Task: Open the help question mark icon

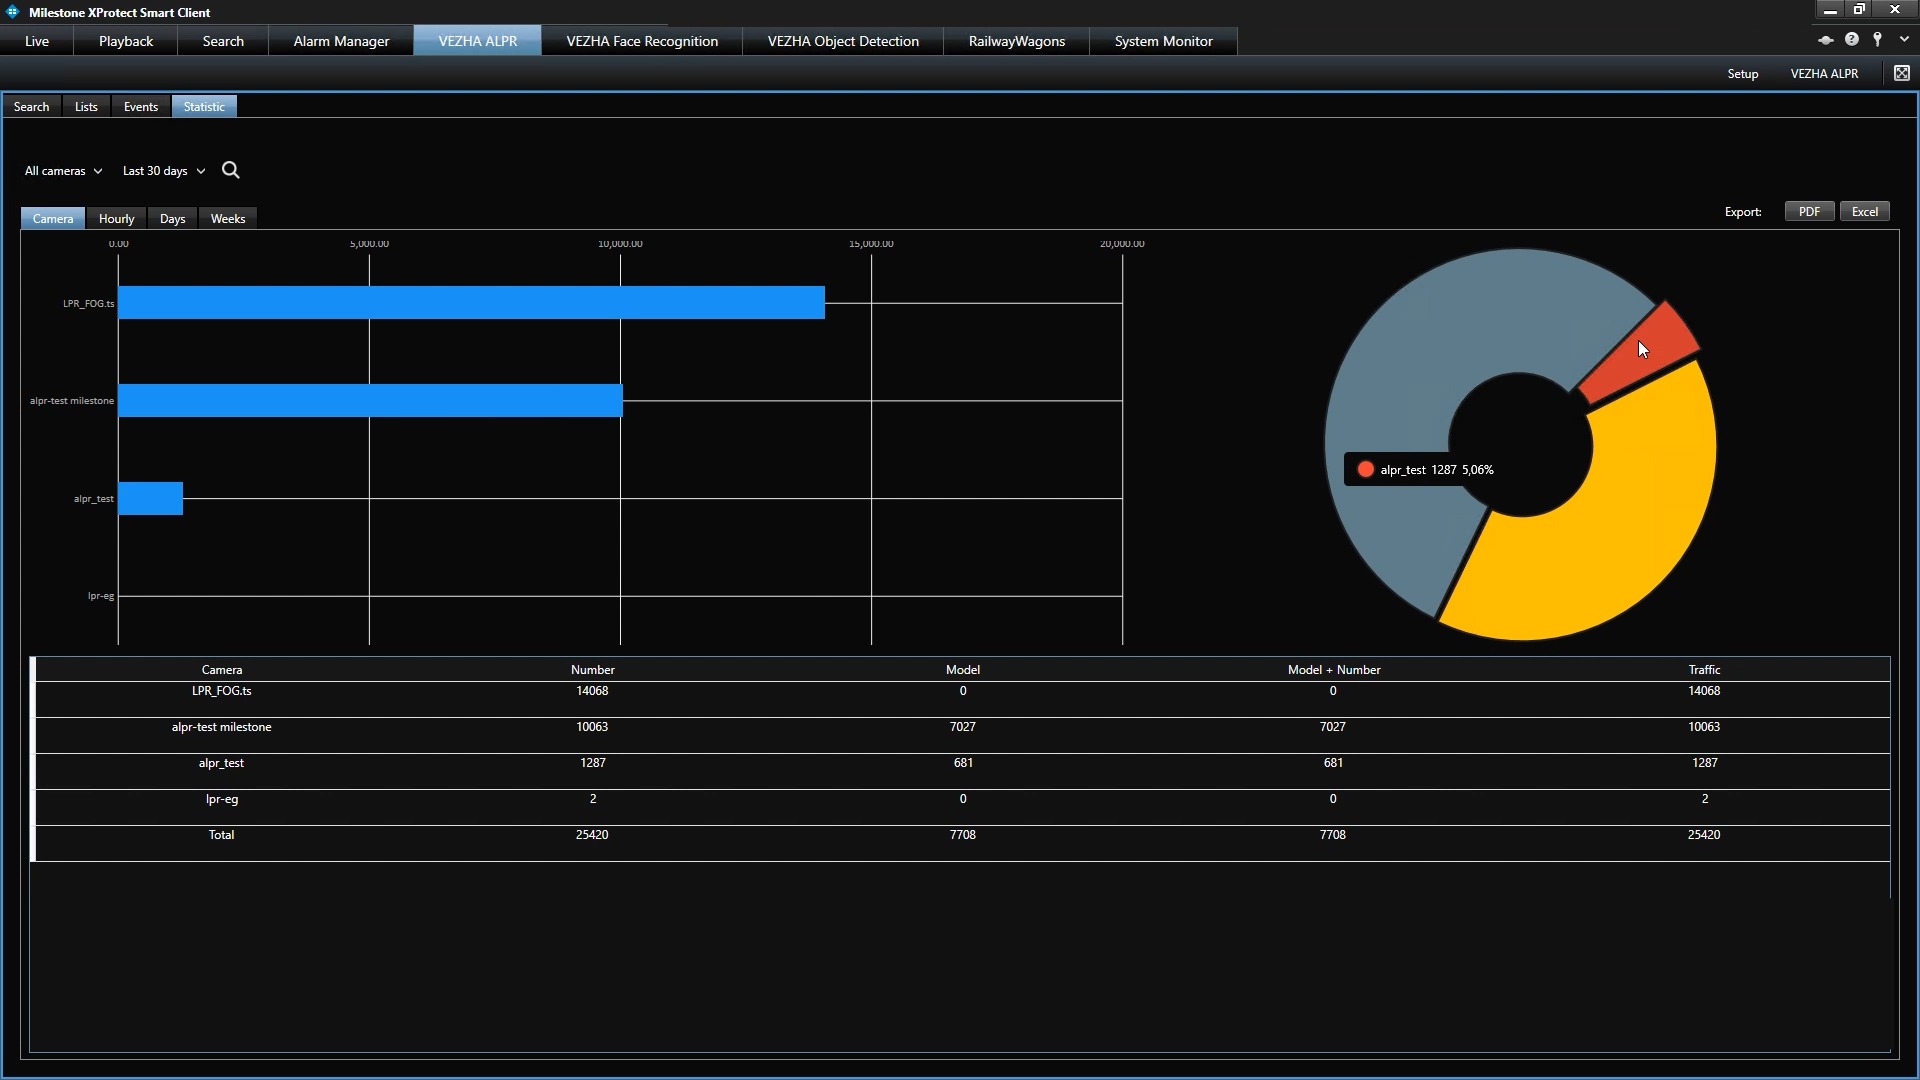Action: [1852, 40]
